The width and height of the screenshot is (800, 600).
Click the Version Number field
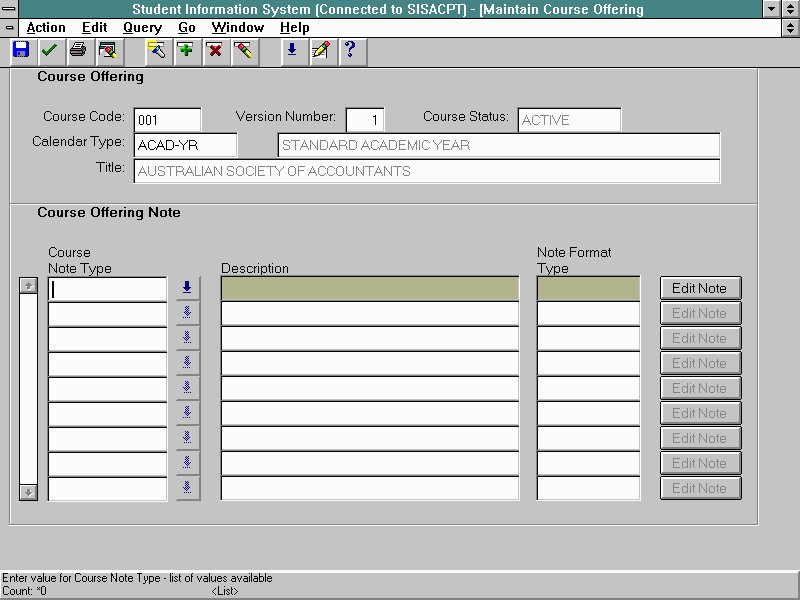coord(364,120)
